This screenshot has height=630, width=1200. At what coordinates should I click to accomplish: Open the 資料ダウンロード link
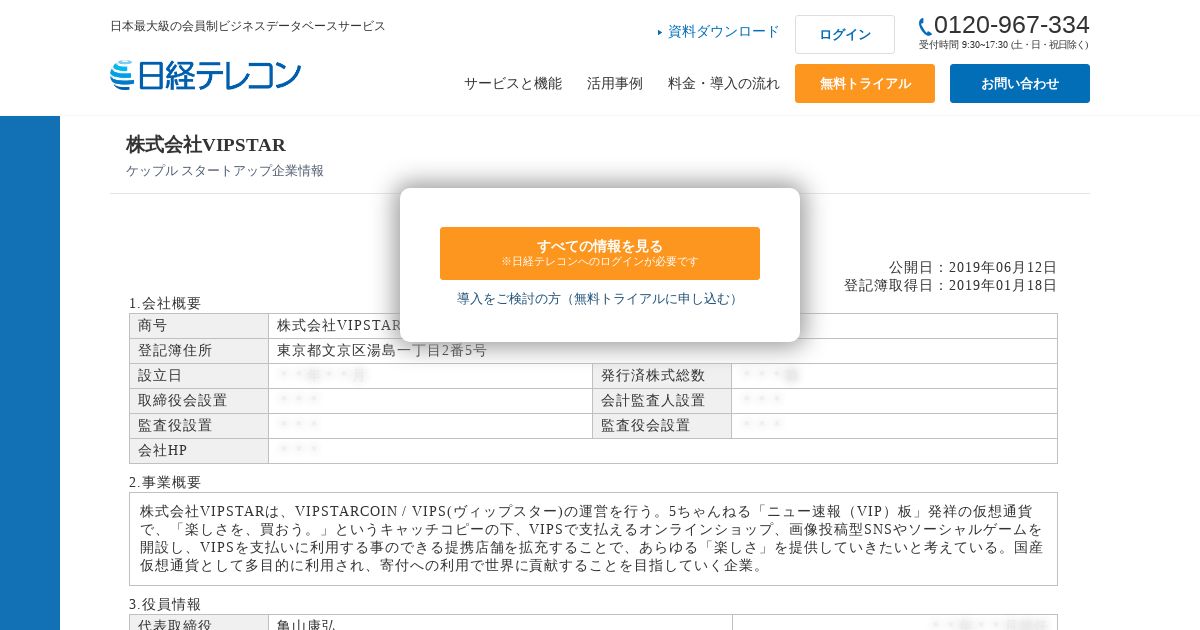click(718, 32)
